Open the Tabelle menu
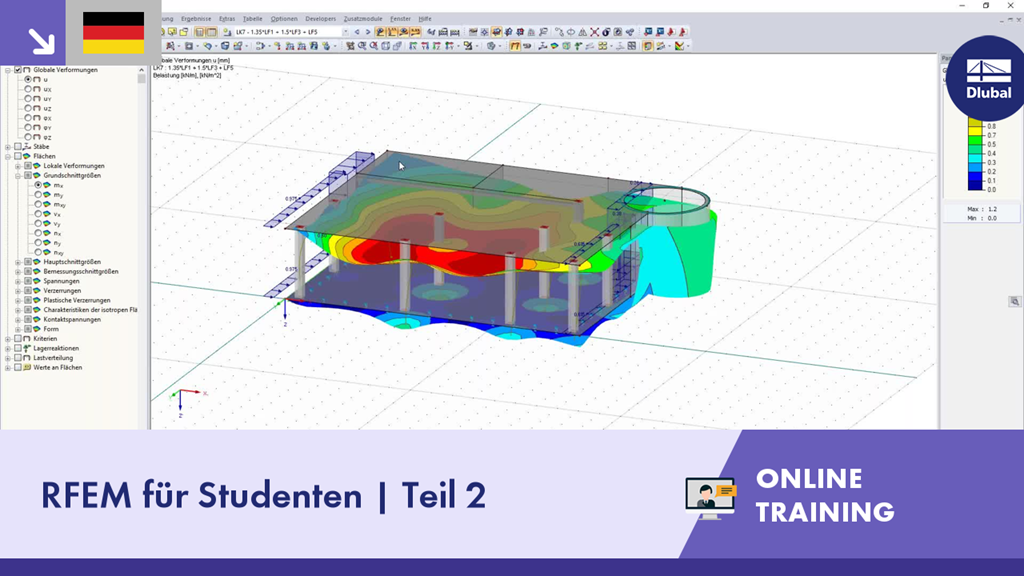This screenshot has height=576, width=1024. point(252,19)
